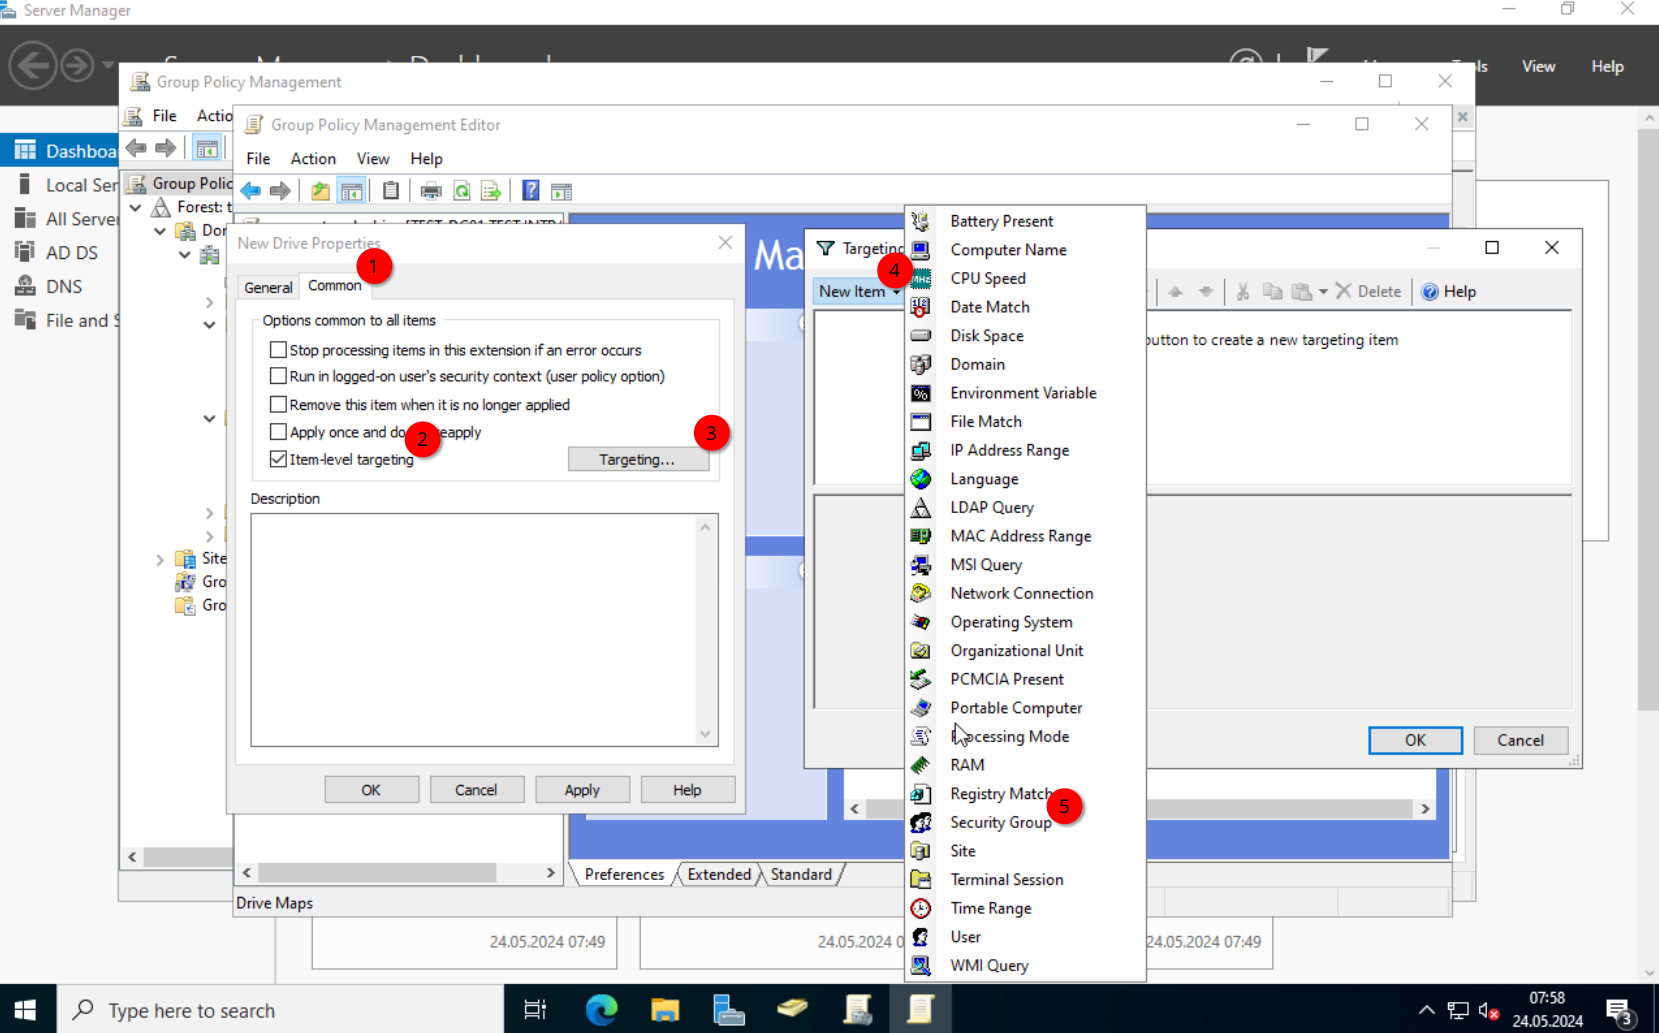The width and height of the screenshot is (1659, 1033).
Task: Select IP Address Range targeting item
Action: click(1025, 450)
